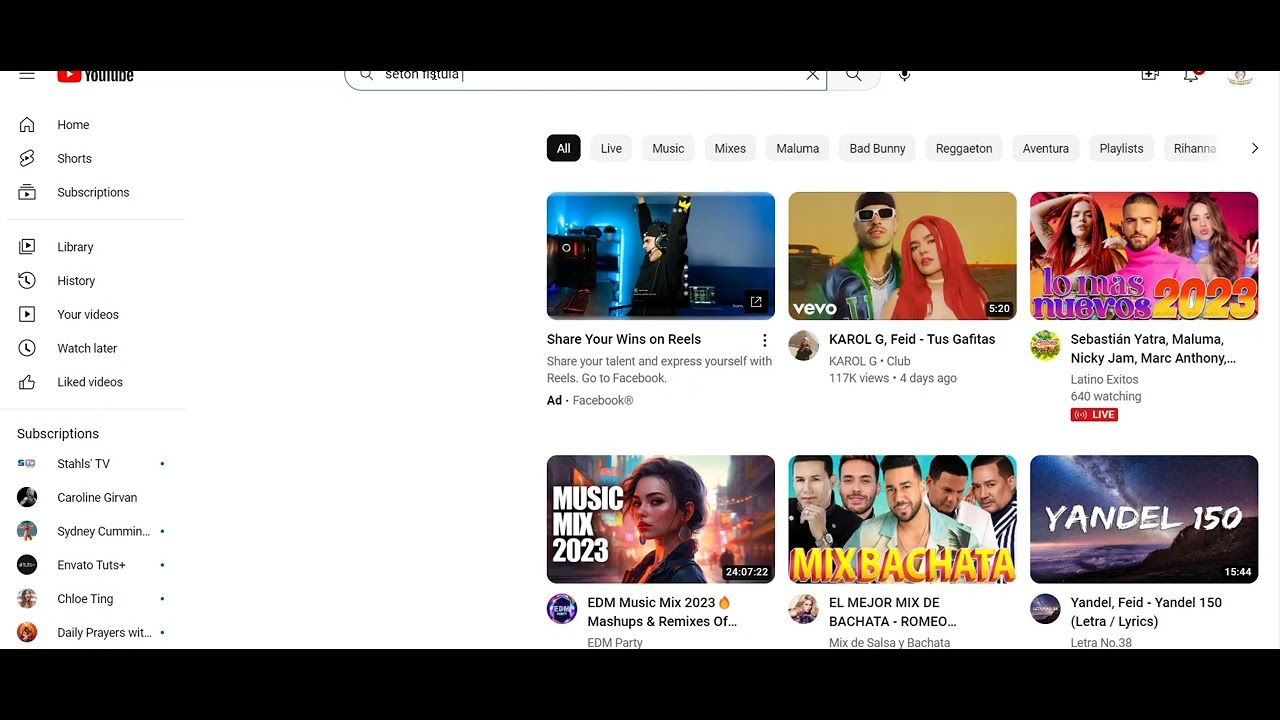Select the Playlists filter chip
Viewport: 1280px width, 720px height.
pos(1121,148)
